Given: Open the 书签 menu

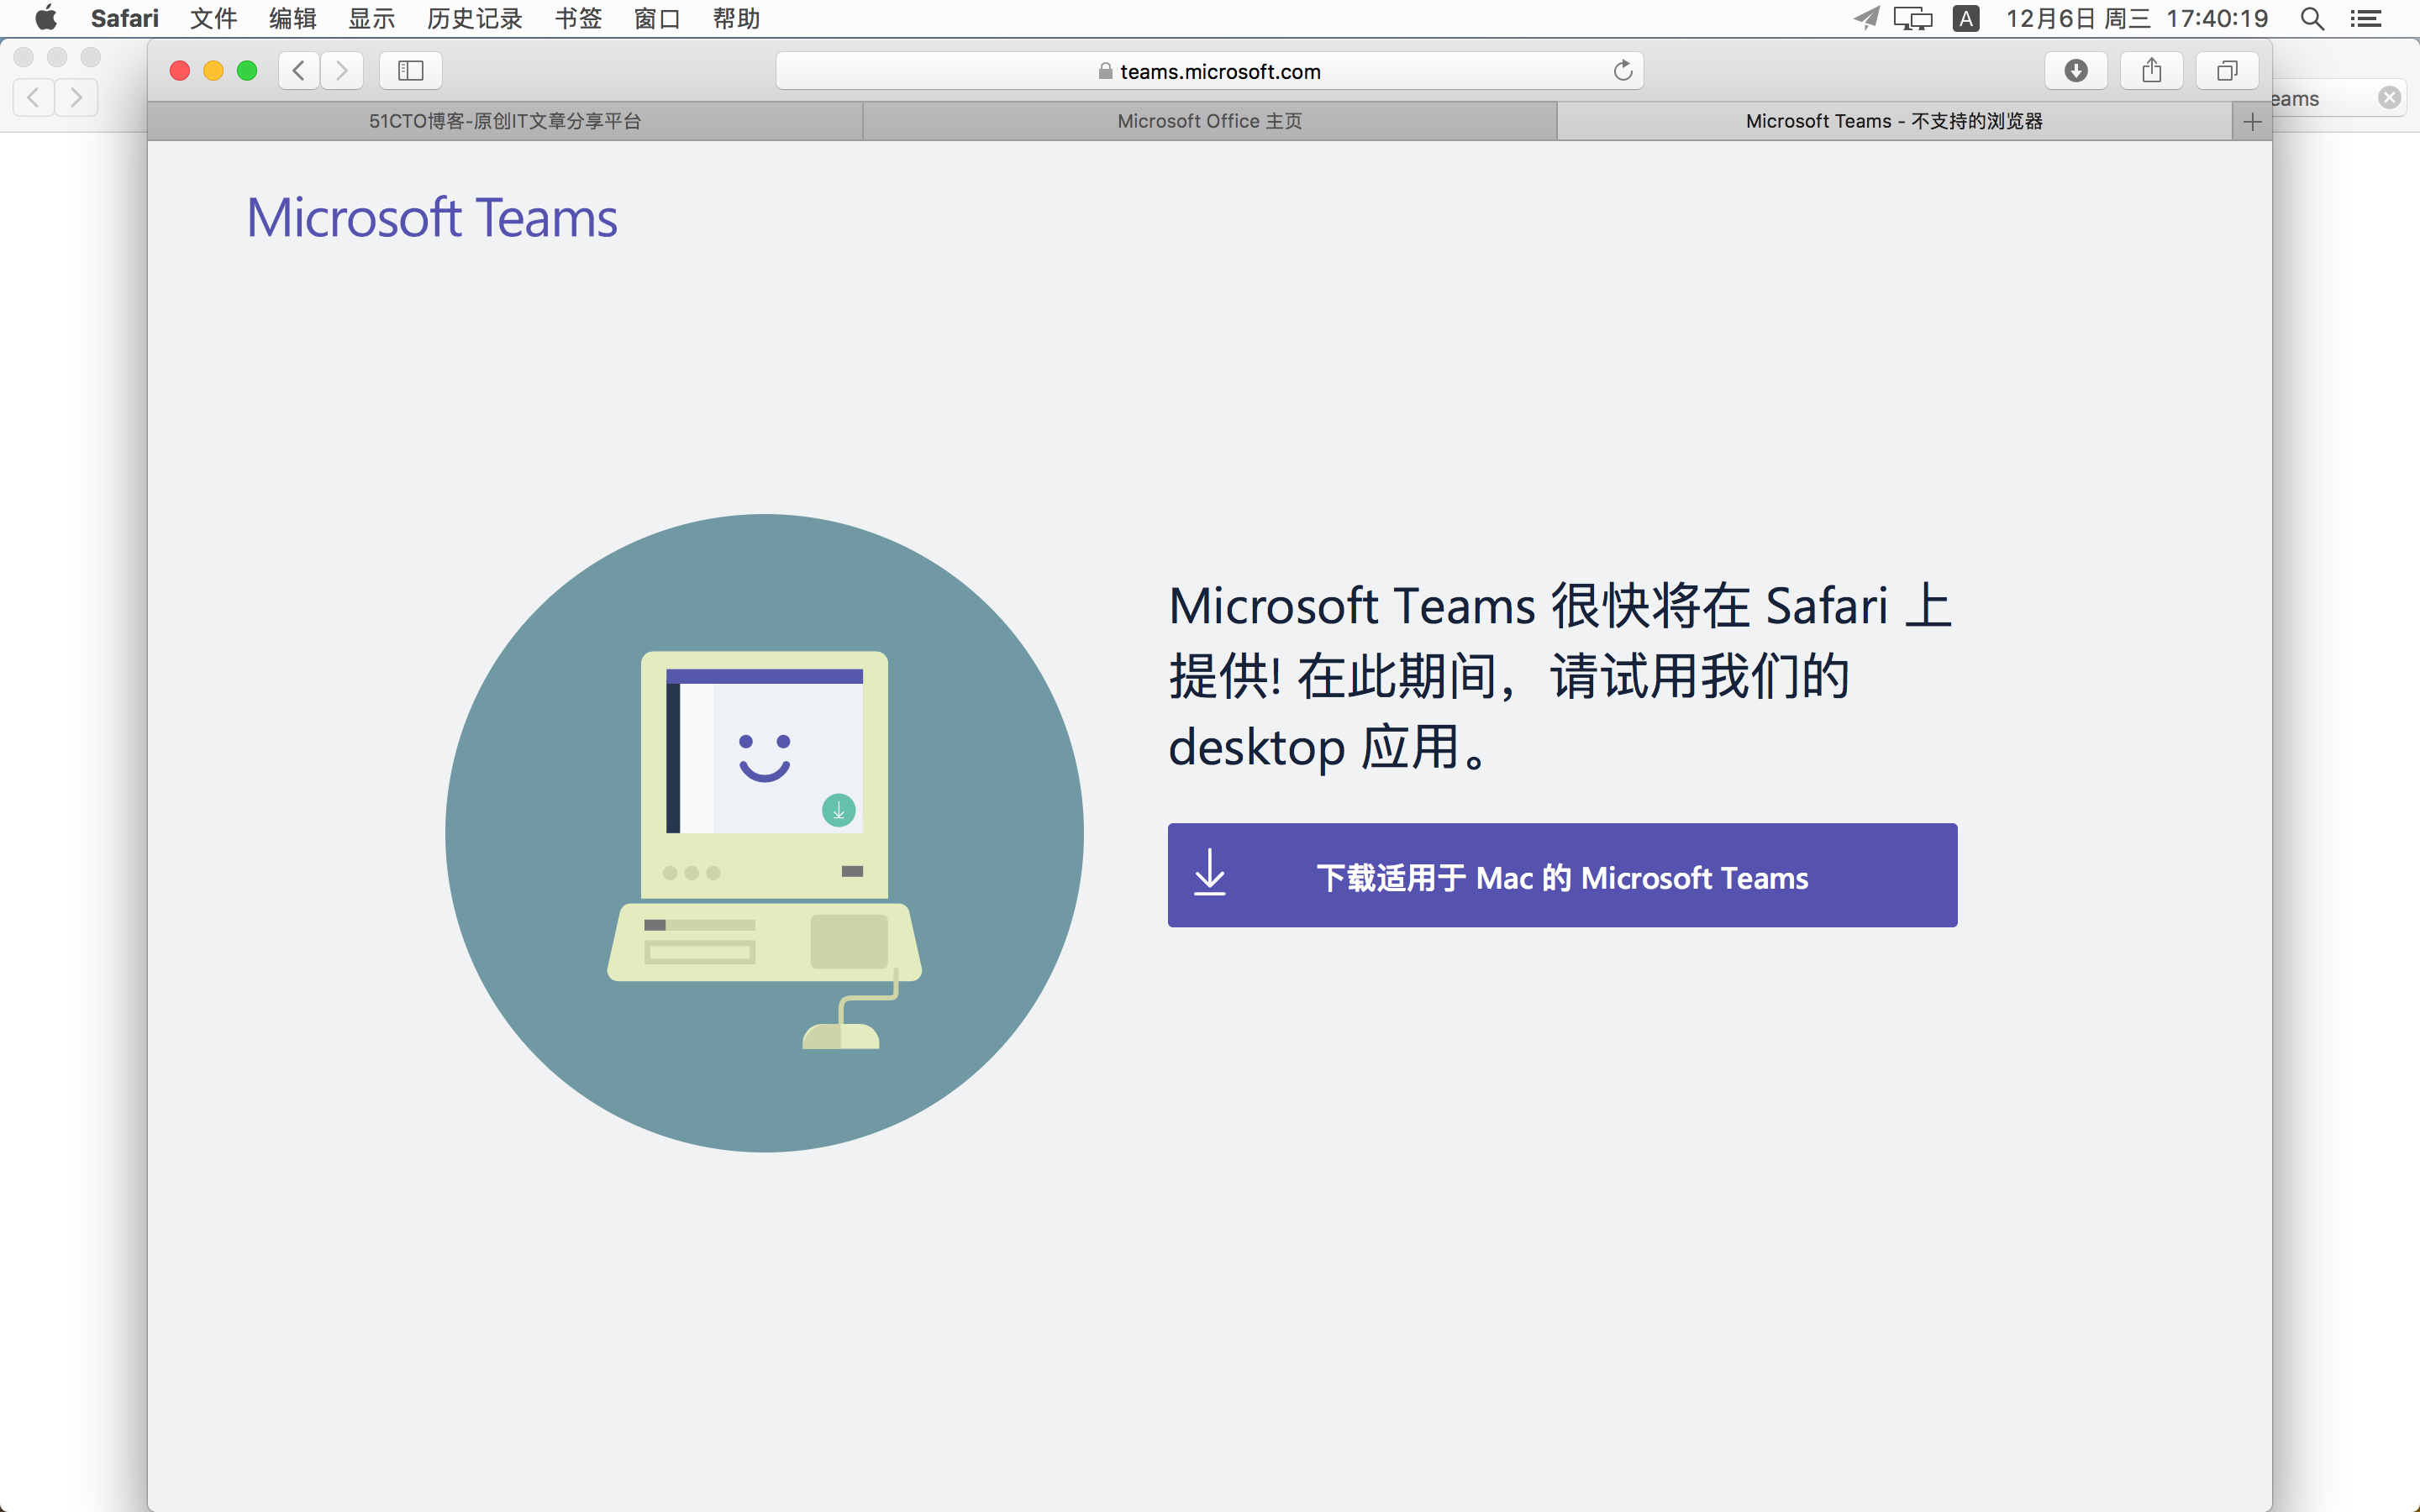Looking at the screenshot, I should pos(578,18).
